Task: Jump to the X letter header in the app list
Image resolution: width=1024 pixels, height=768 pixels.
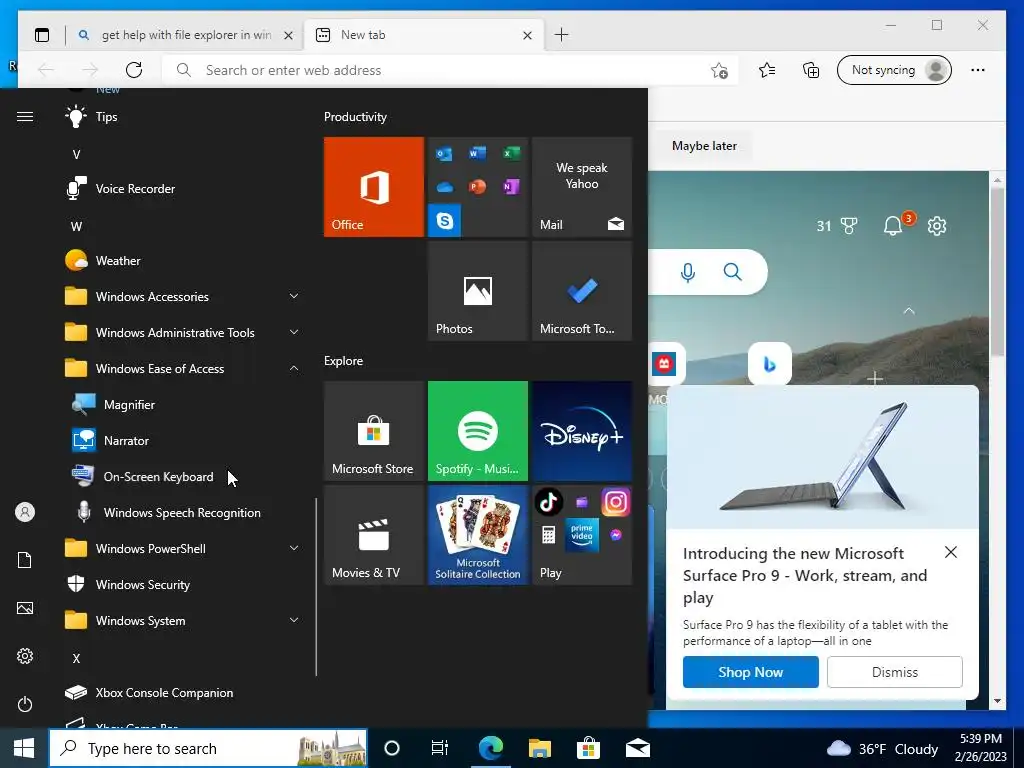Action: (76, 658)
